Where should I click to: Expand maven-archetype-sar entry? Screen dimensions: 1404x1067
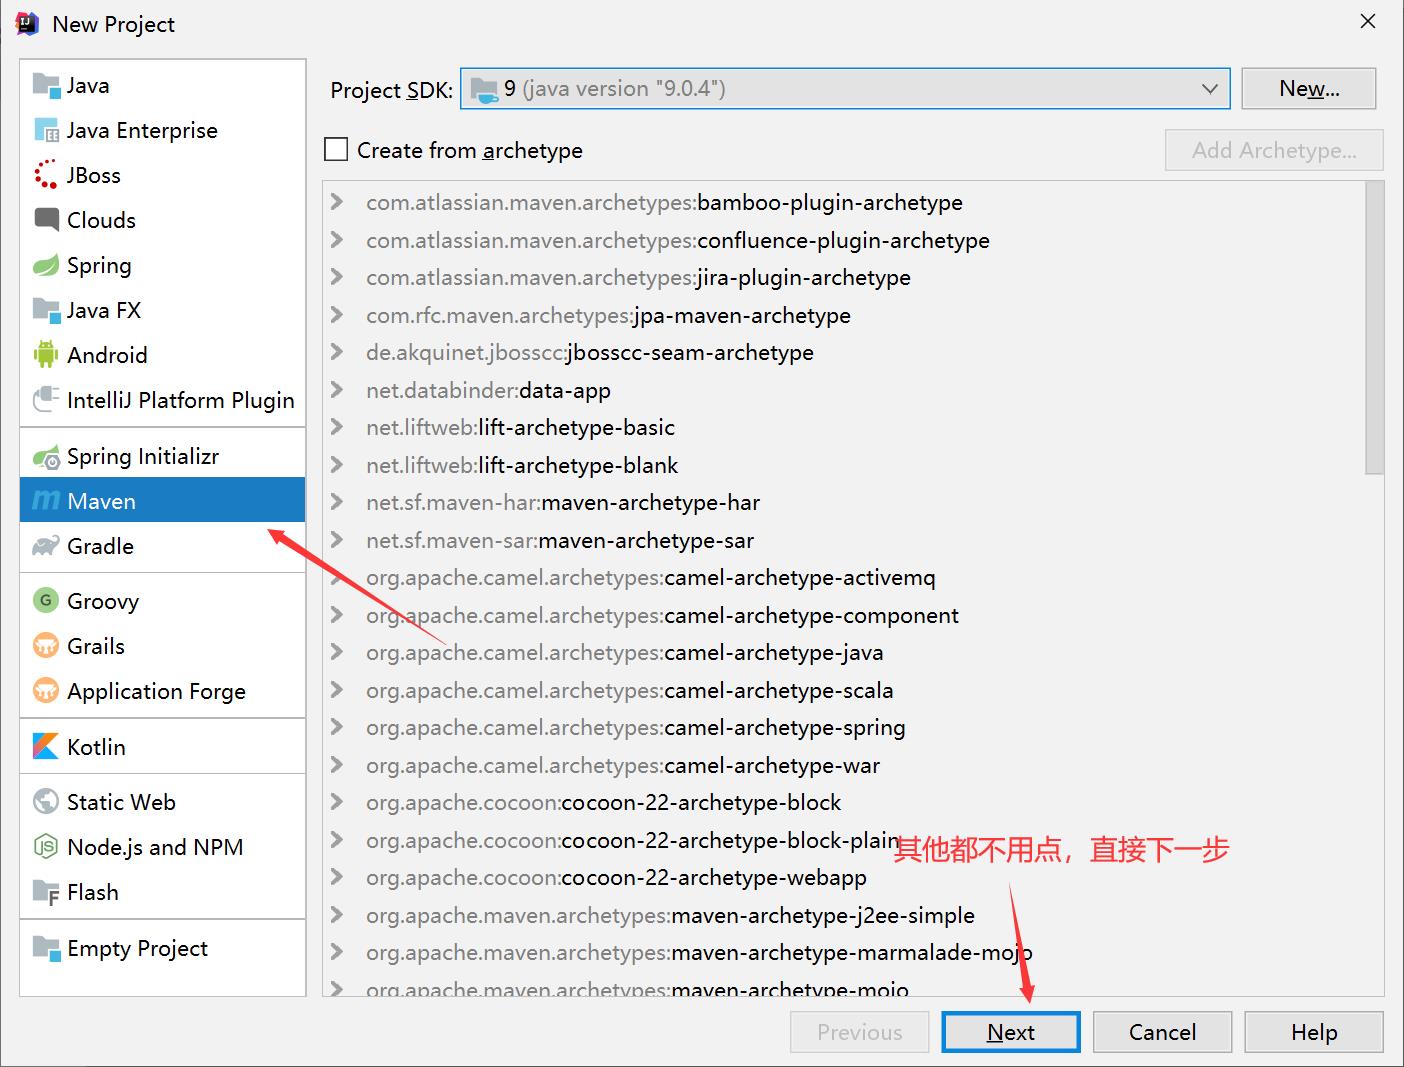tap(337, 540)
